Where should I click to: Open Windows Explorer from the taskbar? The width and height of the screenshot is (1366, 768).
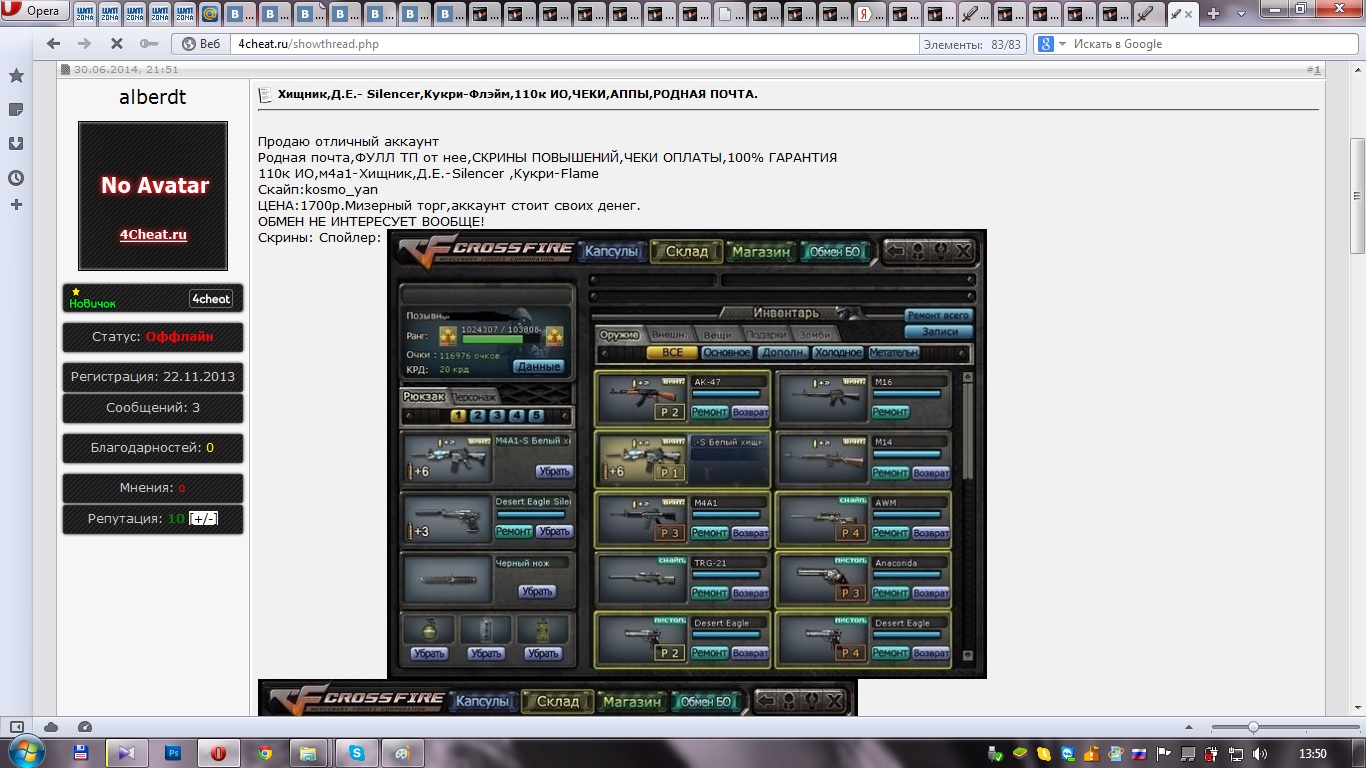310,752
